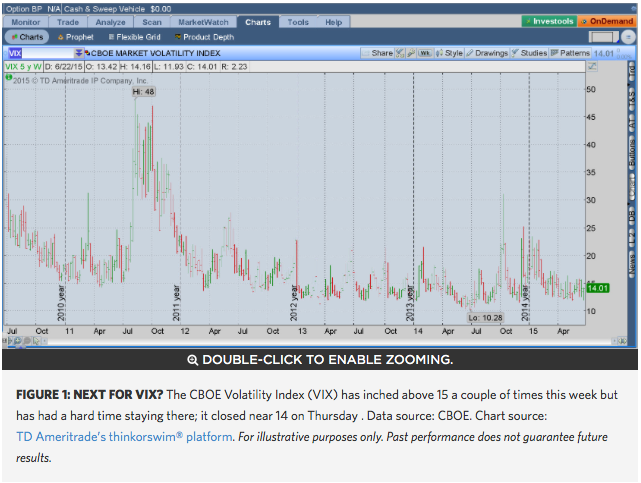Click the 2013 year marker line label
Image resolution: width=641 pixels, height=483 pixels.
tap(410, 303)
